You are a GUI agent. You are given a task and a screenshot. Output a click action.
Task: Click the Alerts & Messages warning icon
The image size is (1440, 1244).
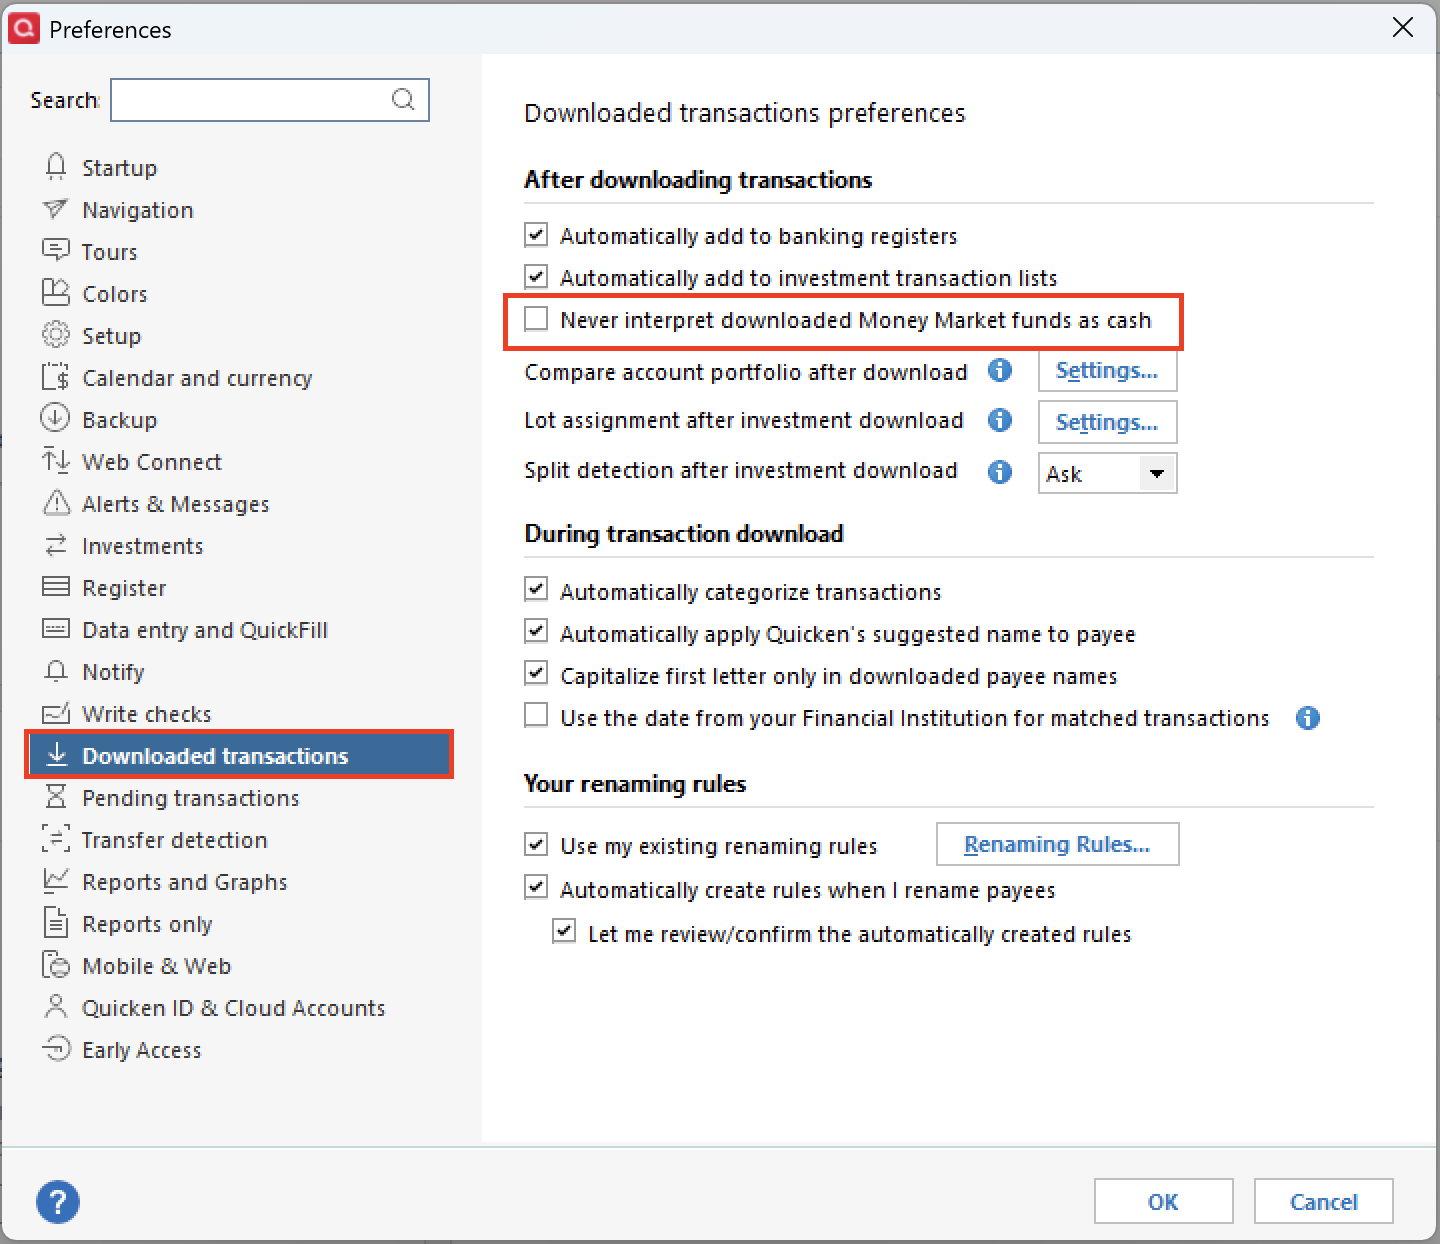click(56, 503)
